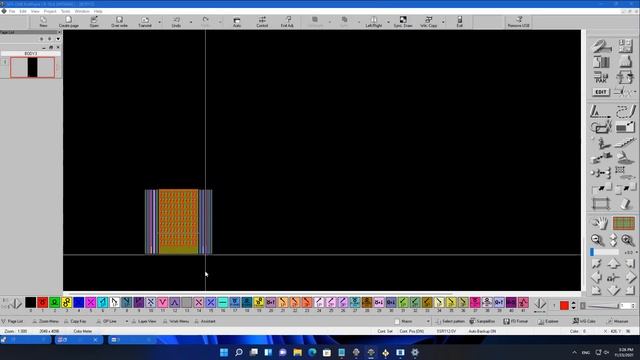Click the FD Format button
Viewport: 640px width, 360px height.
(516, 322)
